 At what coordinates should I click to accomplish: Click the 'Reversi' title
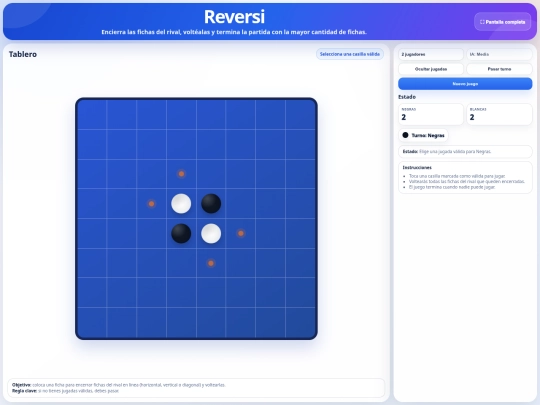[x=234, y=17]
